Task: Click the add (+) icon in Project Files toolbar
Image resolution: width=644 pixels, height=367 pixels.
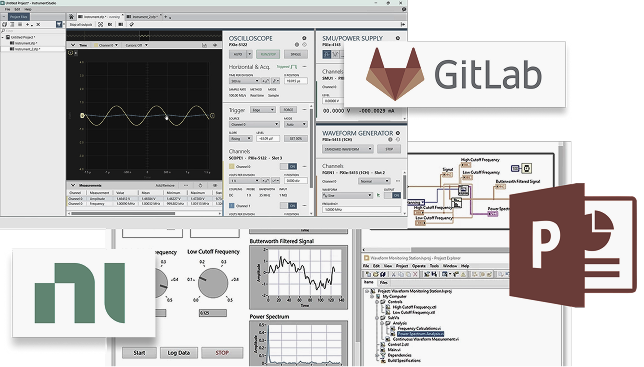Action: [x=28, y=25]
